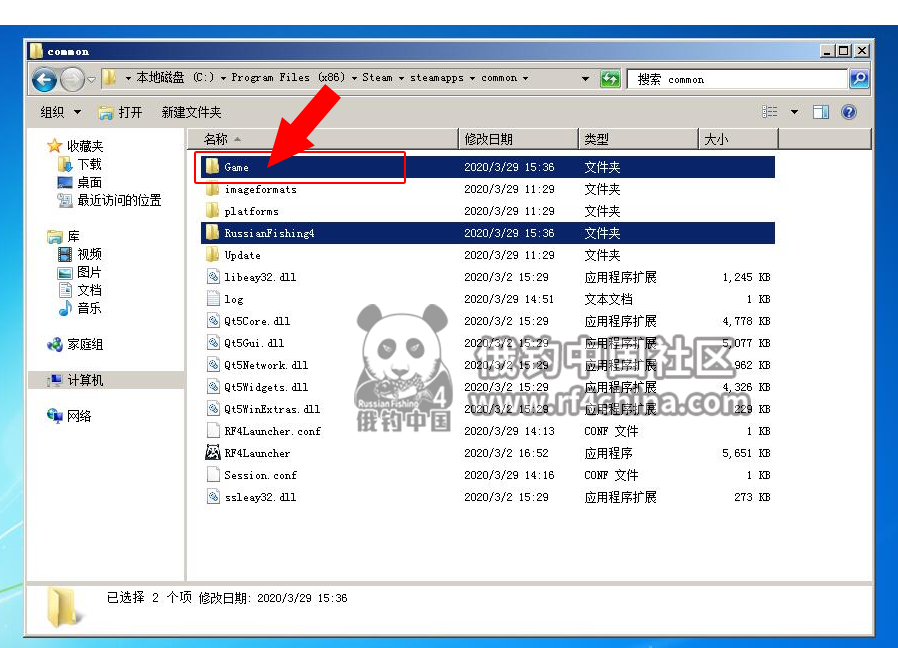Select the Game folder icon
The width and height of the screenshot is (898, 648).
(x=212, y=167)
